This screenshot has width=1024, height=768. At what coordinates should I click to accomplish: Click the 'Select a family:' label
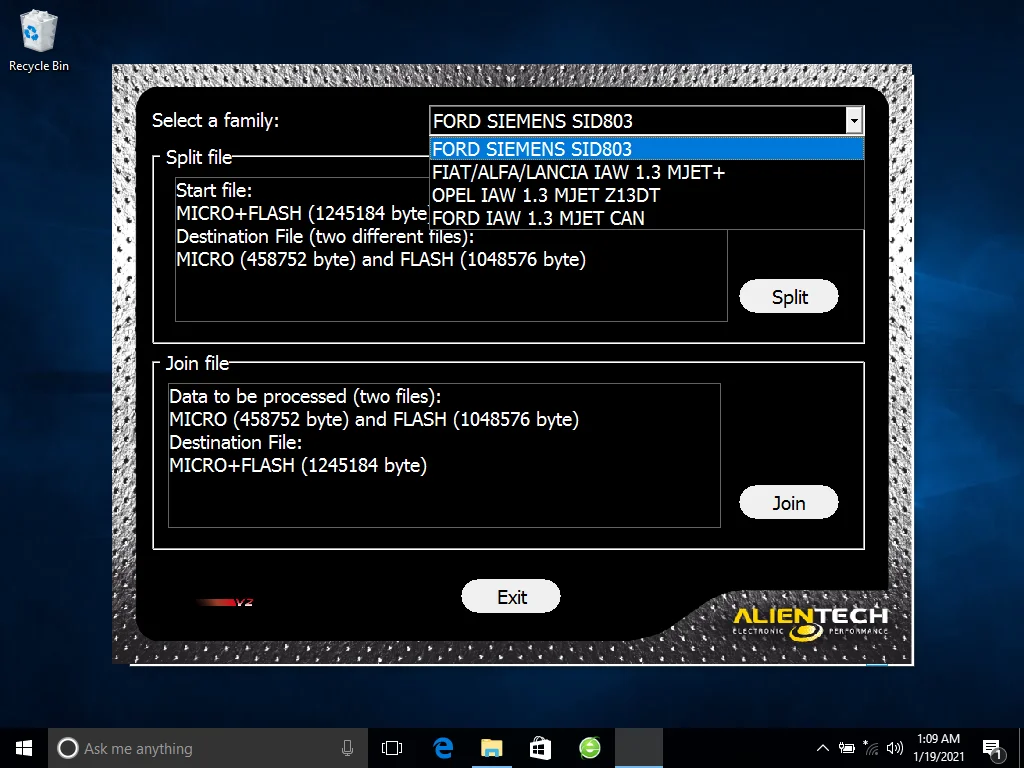pyautogui.click(x=216, y=120)
